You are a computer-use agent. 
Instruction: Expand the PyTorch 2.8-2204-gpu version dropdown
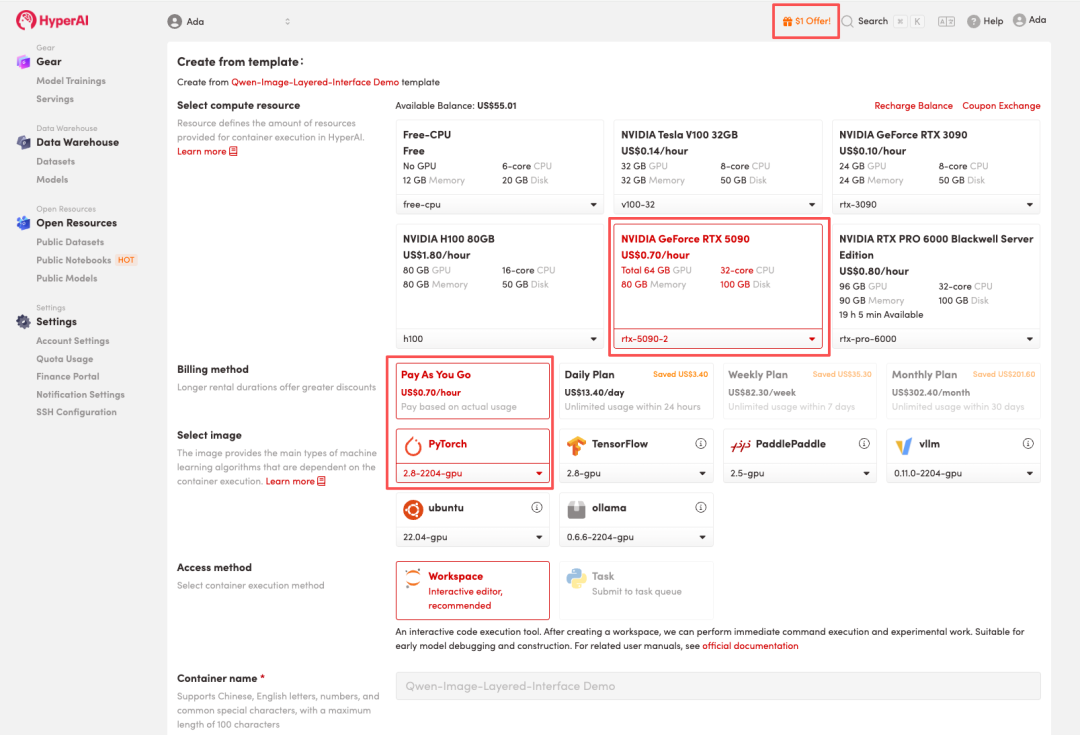click(x=474, y=473)
